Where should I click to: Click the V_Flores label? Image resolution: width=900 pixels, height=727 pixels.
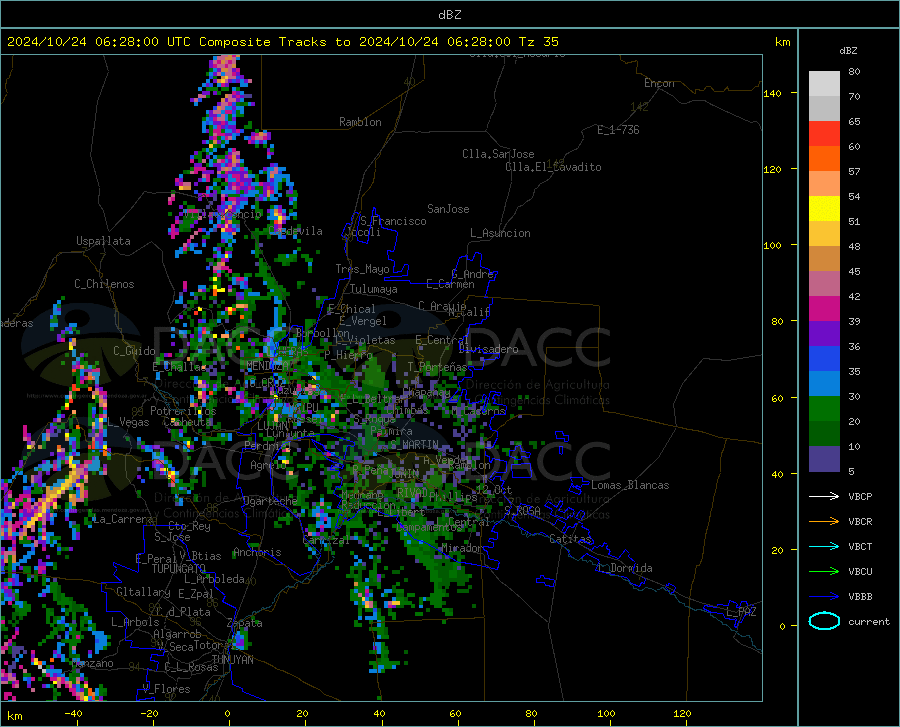tap(166, 689)
